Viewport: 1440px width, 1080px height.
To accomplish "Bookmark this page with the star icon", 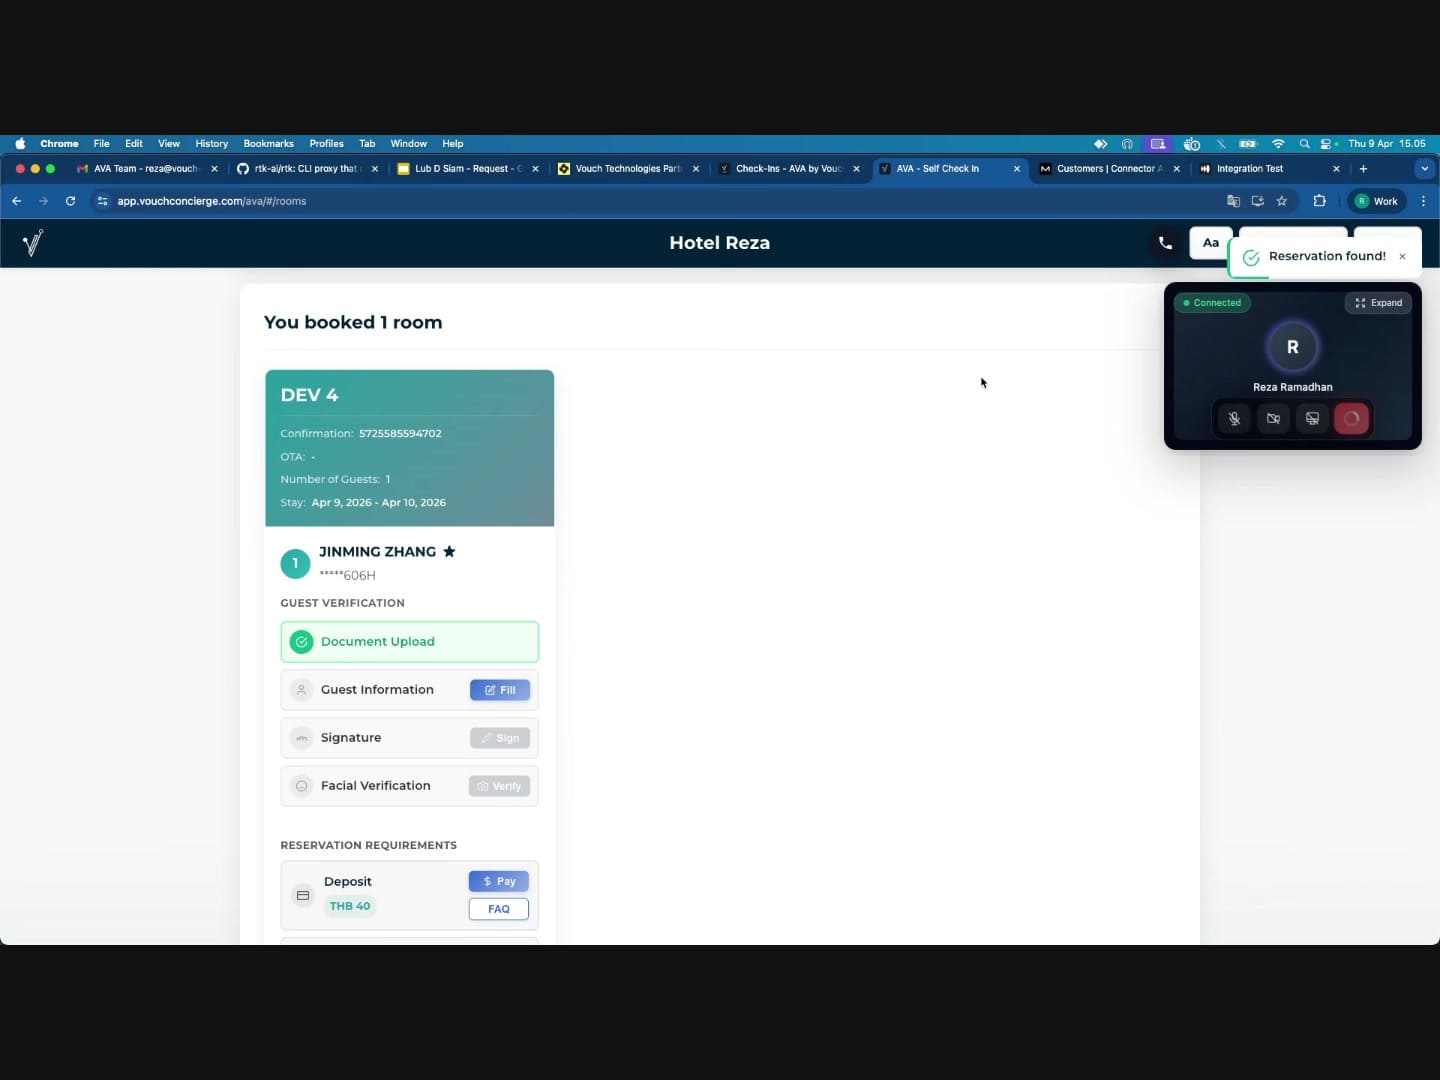I will 1283,201.
